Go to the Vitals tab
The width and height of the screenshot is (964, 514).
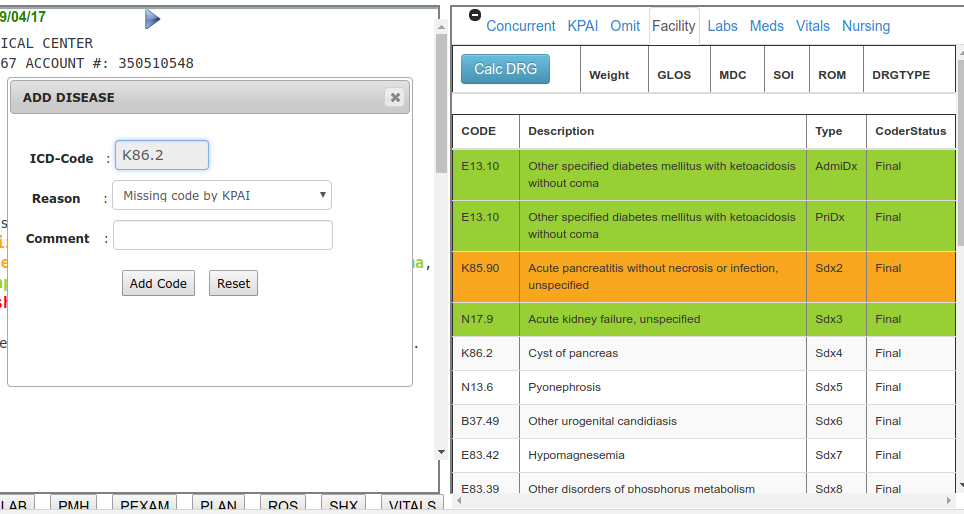tap(813, 26)
